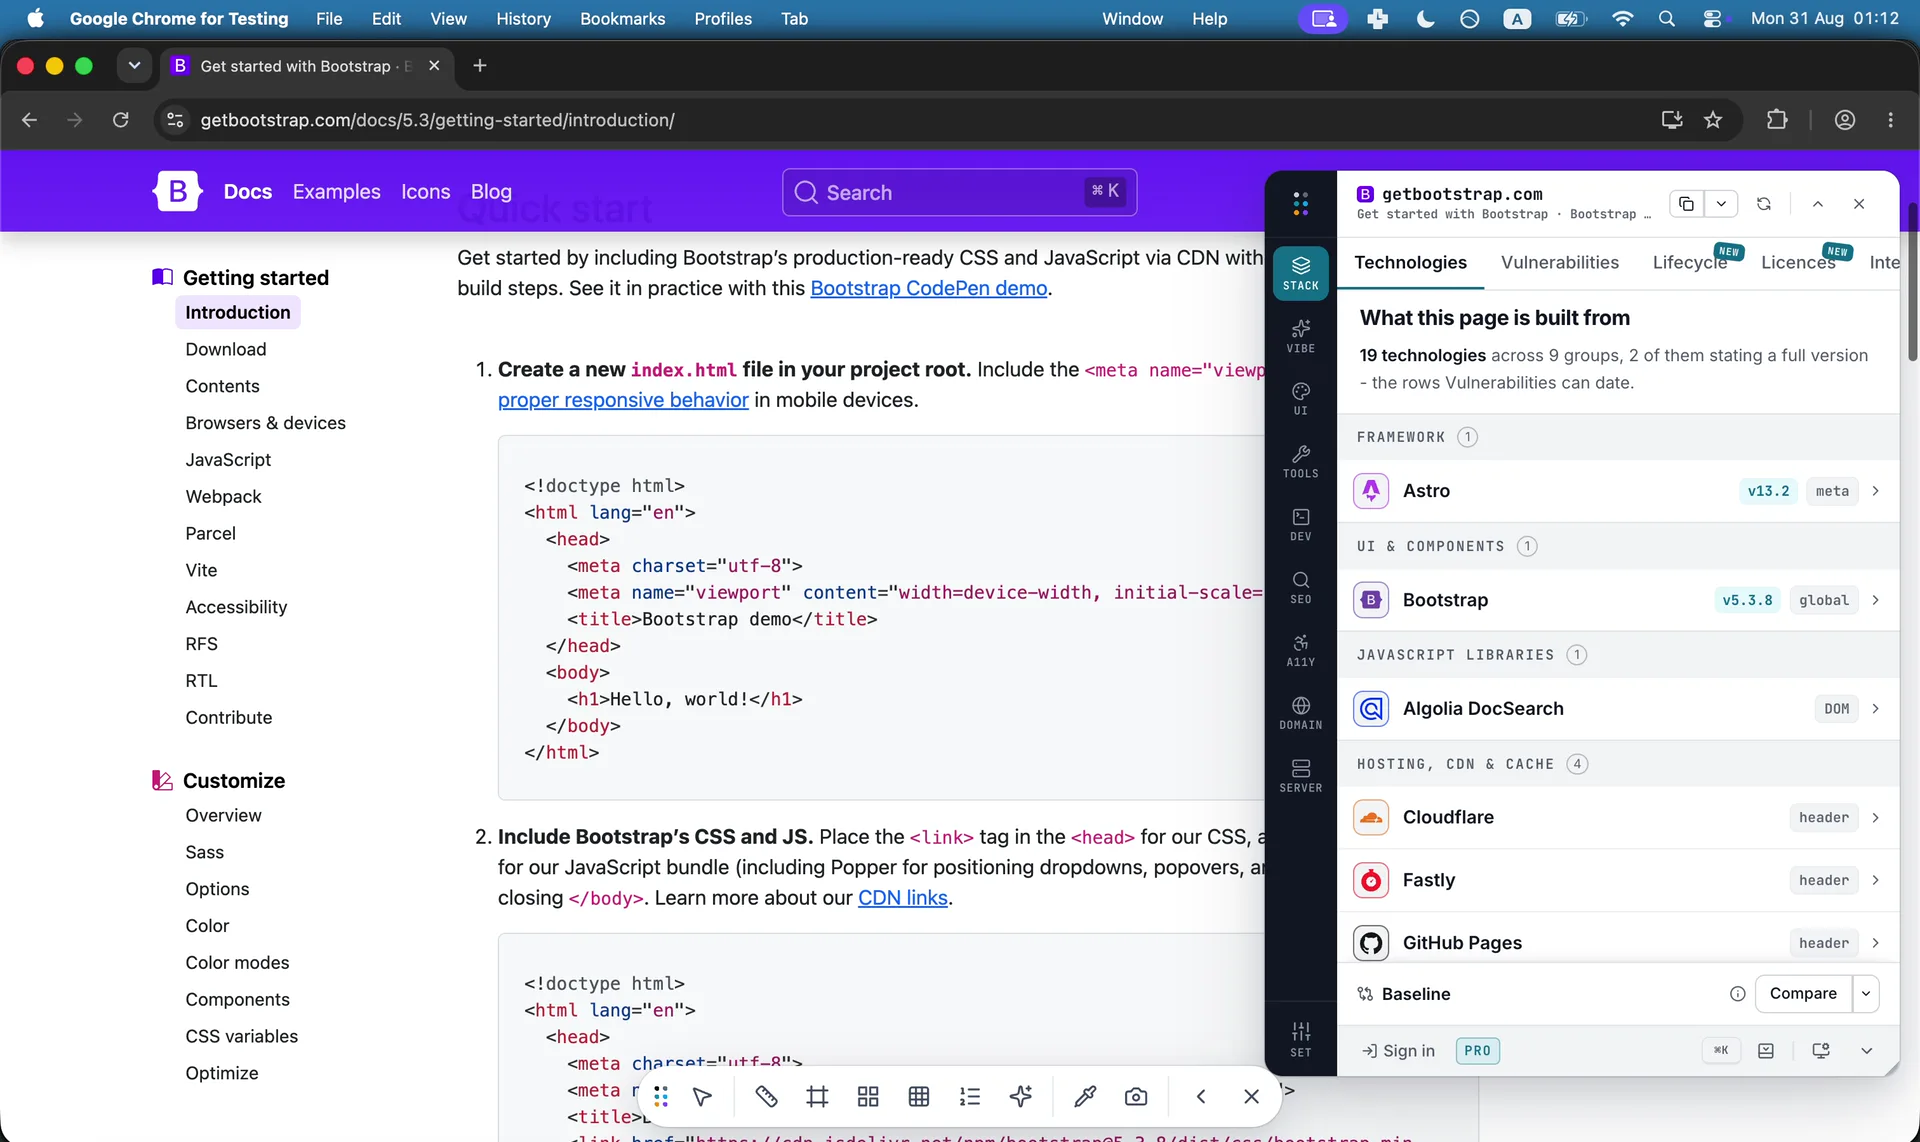
Task: Open the Bookmarks menu in menu bar
Action: coord(622,19)
